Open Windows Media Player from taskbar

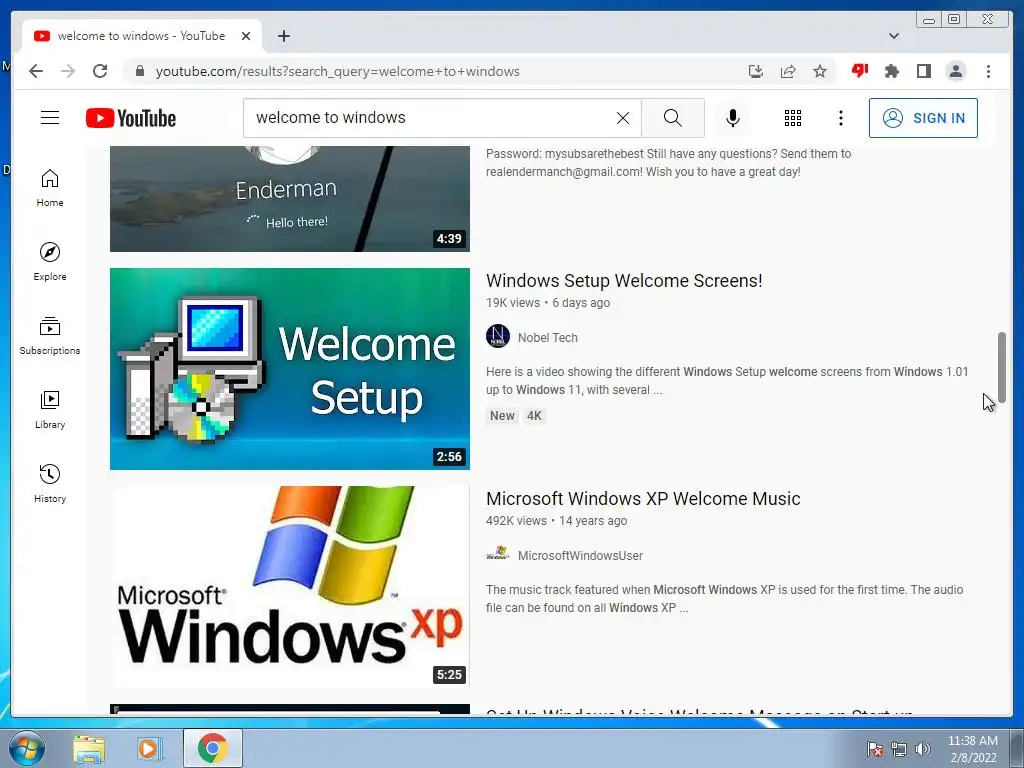tap(149, 749)
